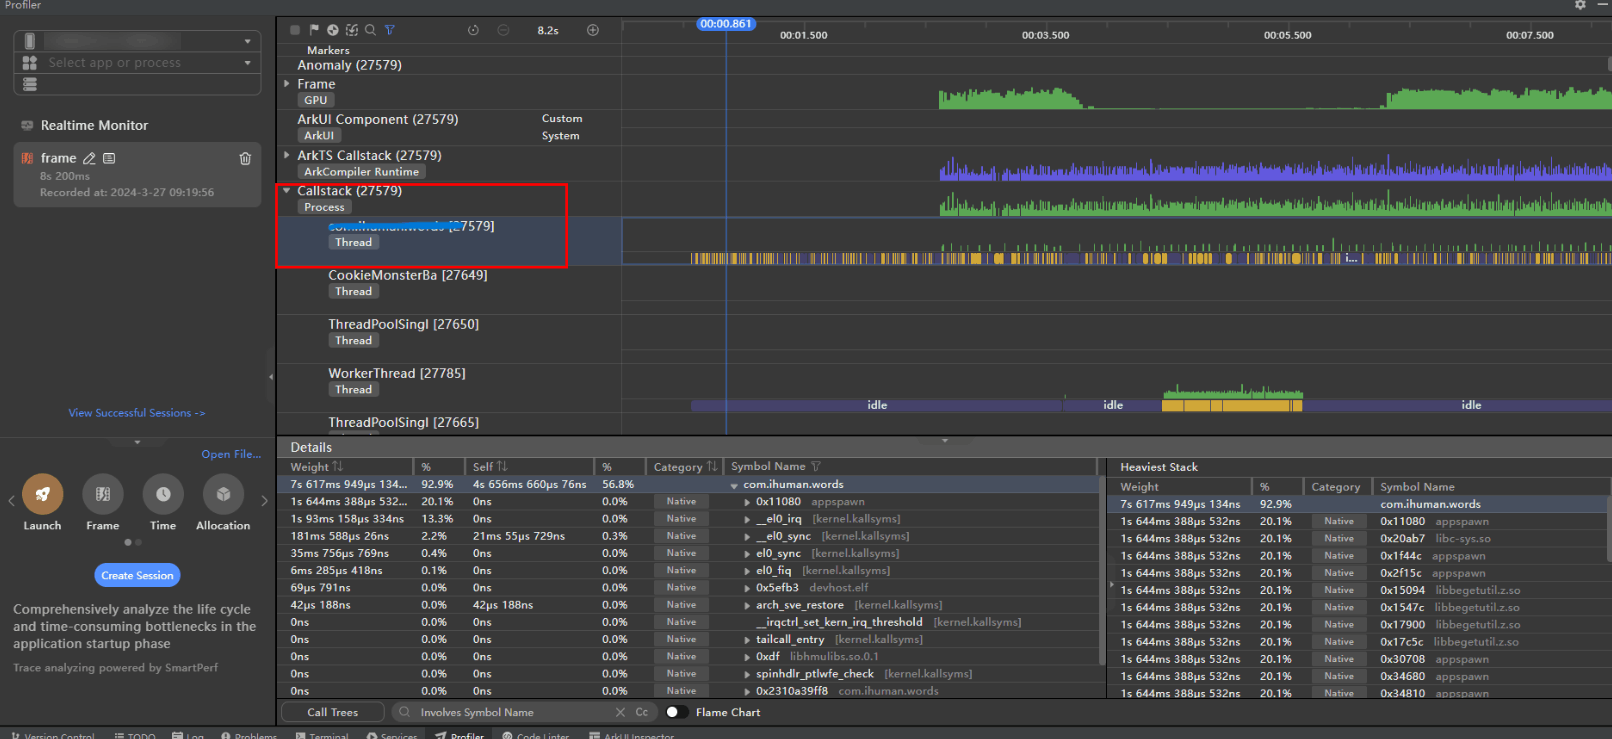Open the TODO tool window tab

coord(135,735)
